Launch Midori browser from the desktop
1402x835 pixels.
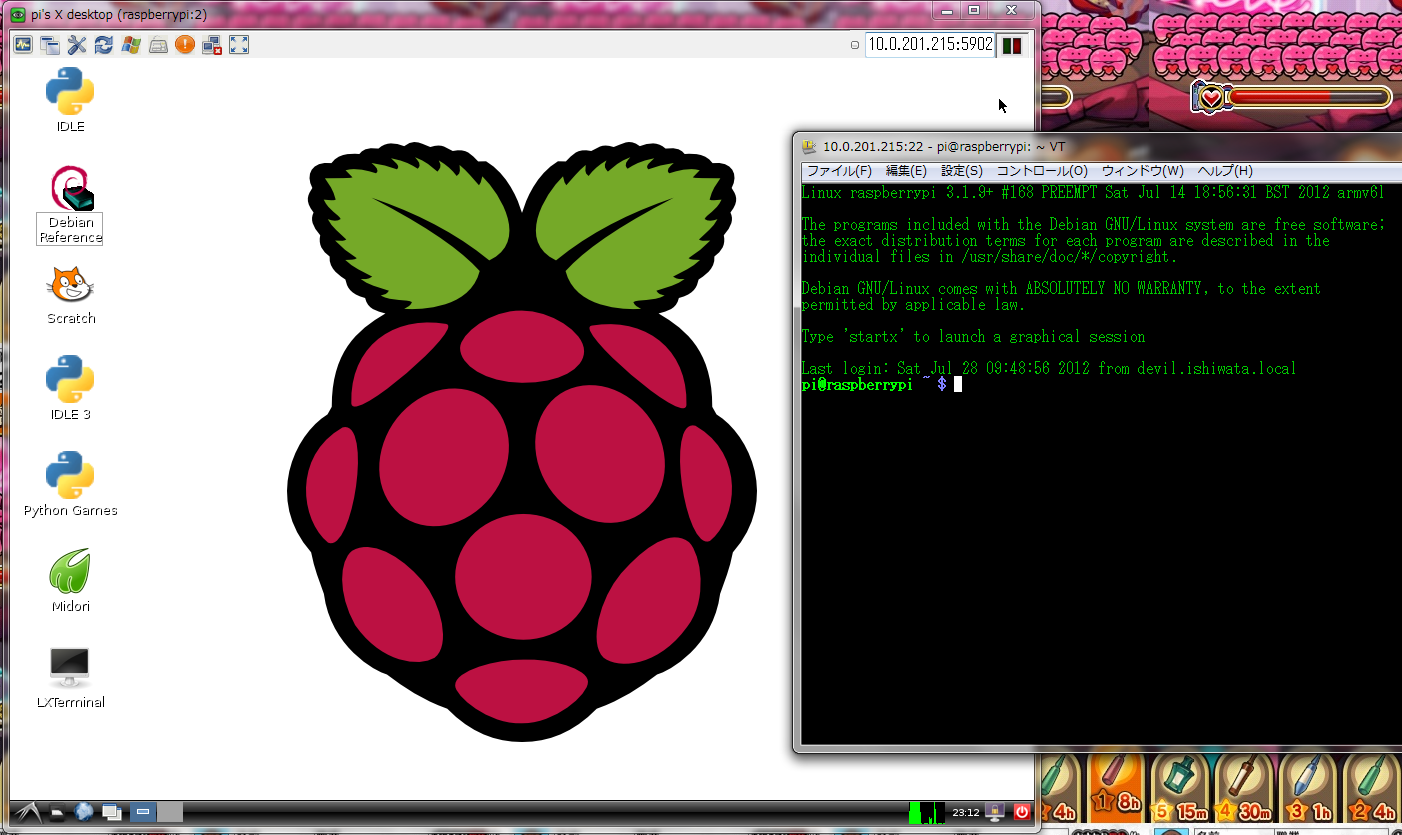click(x=70, y=580)
